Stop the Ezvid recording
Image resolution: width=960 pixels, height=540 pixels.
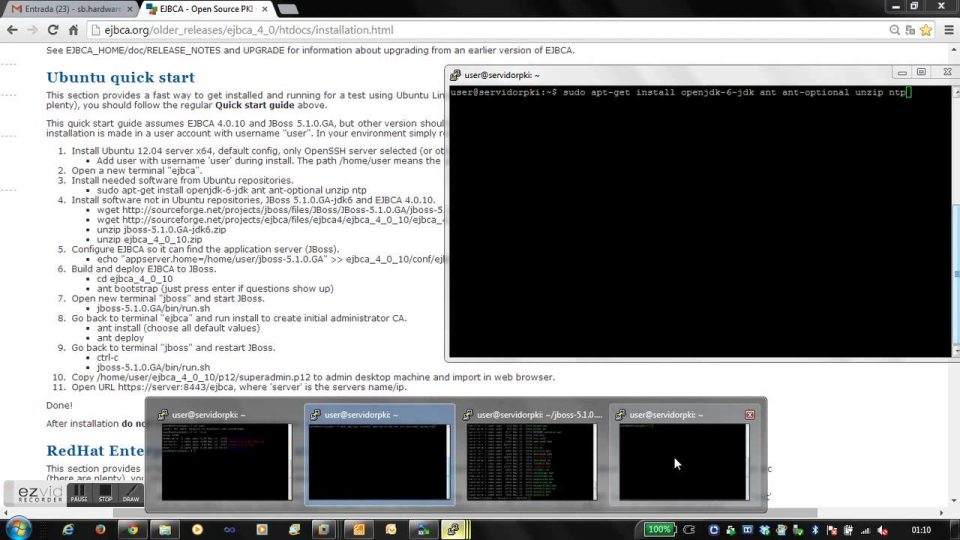pos(105,493)
